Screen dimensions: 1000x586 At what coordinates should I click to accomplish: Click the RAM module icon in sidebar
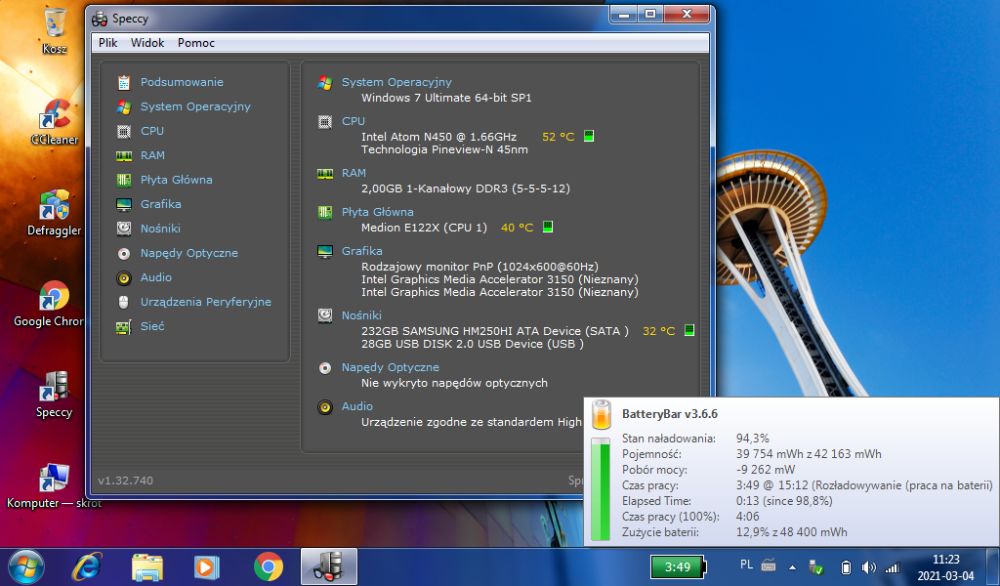click(x=124, y=156)
